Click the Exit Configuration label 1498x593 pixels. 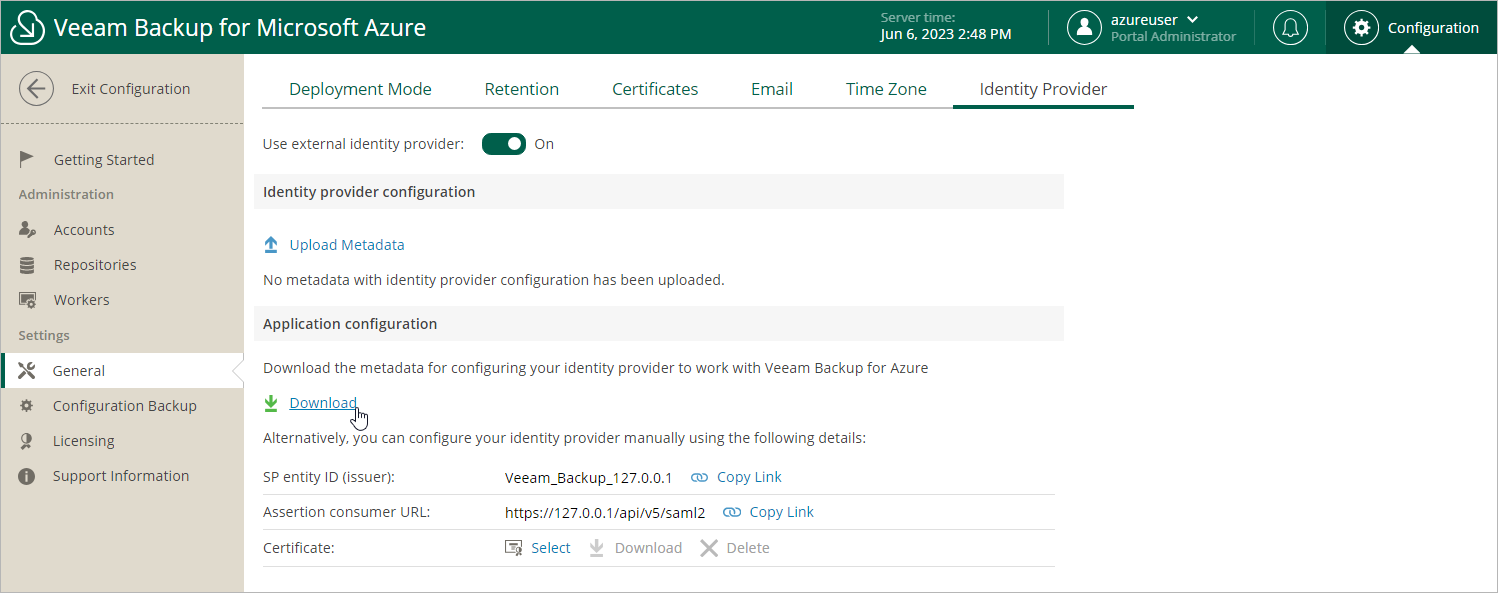coord(131,89)
